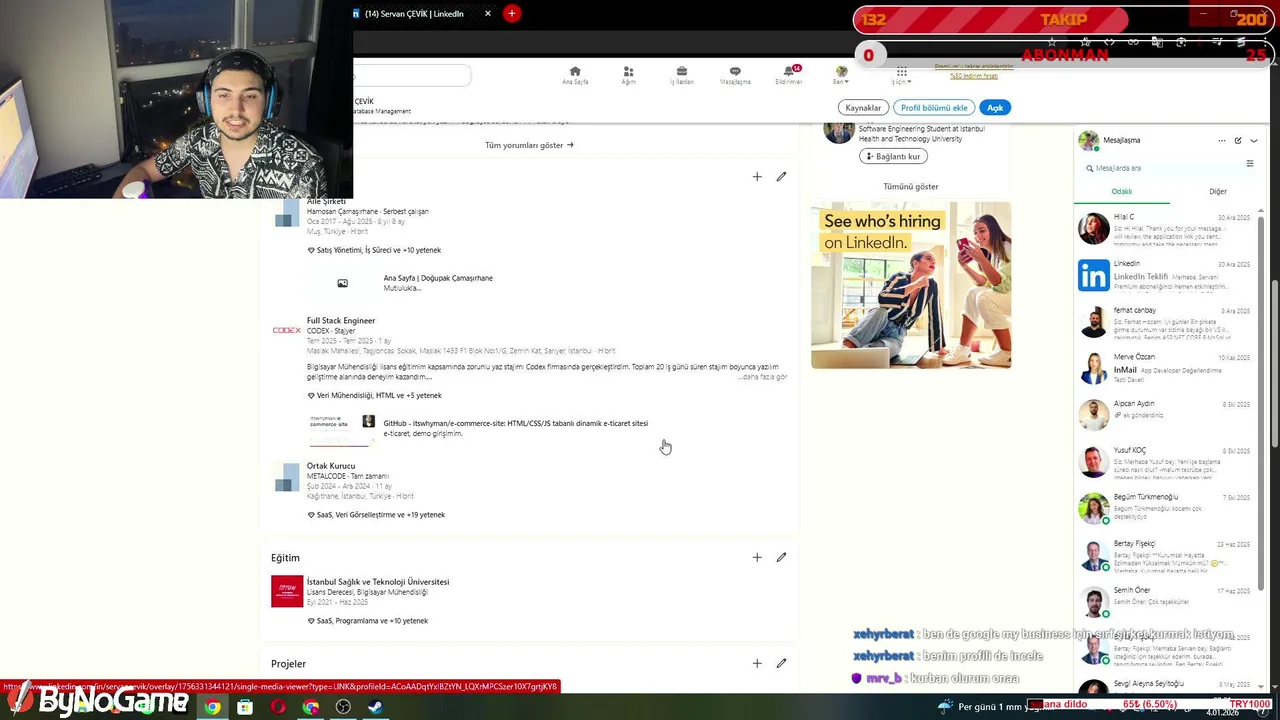The image size is (1280, 720).
Task: Open Ortak Kurucu METALCODE experience
Action: [x=331, y=466]
